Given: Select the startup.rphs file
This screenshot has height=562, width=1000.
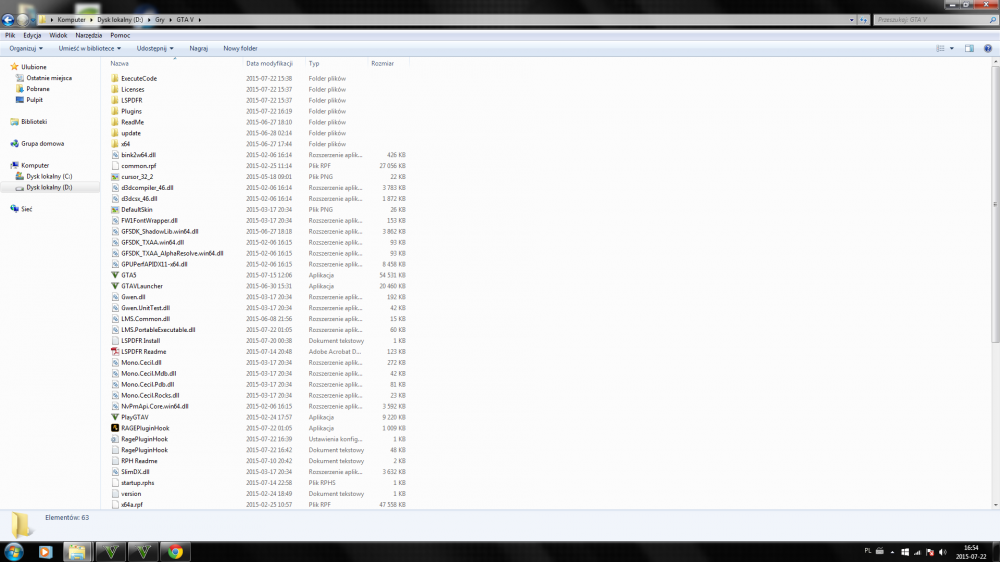Looking at the screenshot, I should pyautogui.click(x=138, y=483).
